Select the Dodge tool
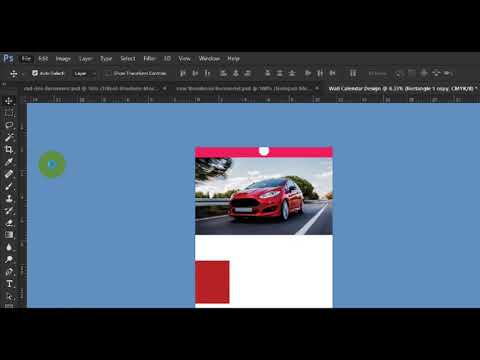480x360 pixels. (x=9, y=259)
